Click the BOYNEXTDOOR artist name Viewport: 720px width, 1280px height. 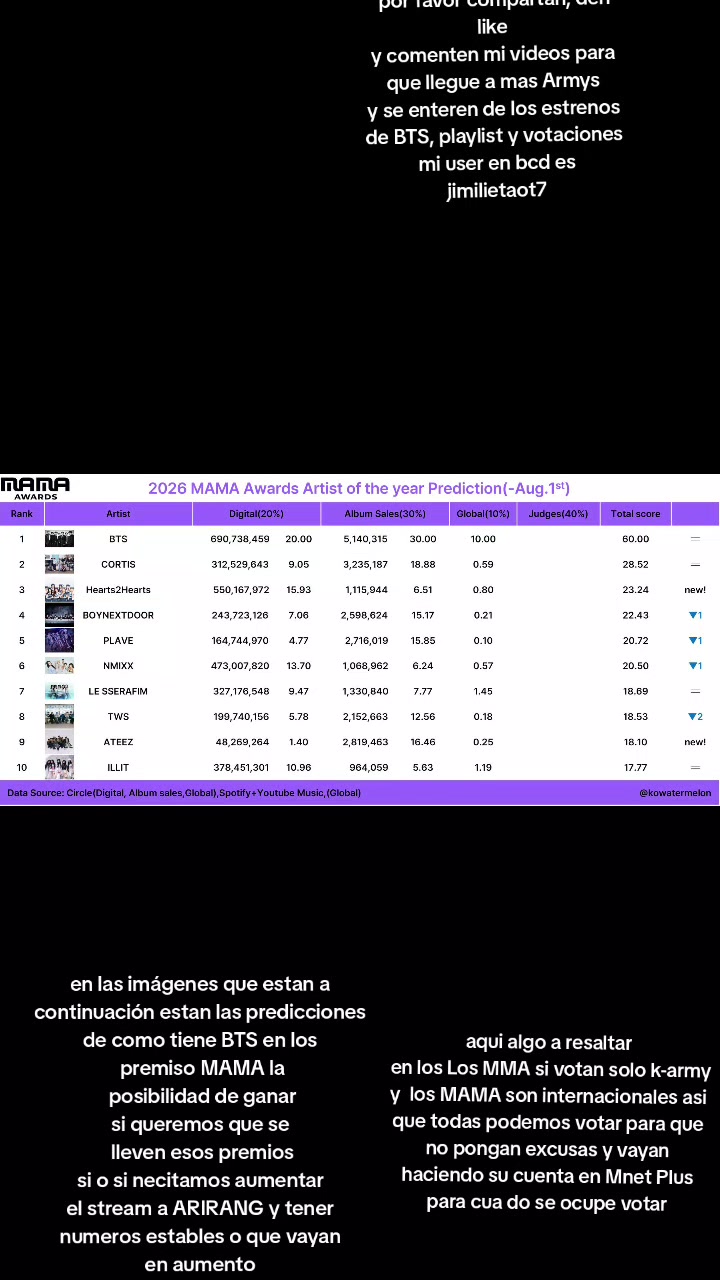[x=118, y=615]
